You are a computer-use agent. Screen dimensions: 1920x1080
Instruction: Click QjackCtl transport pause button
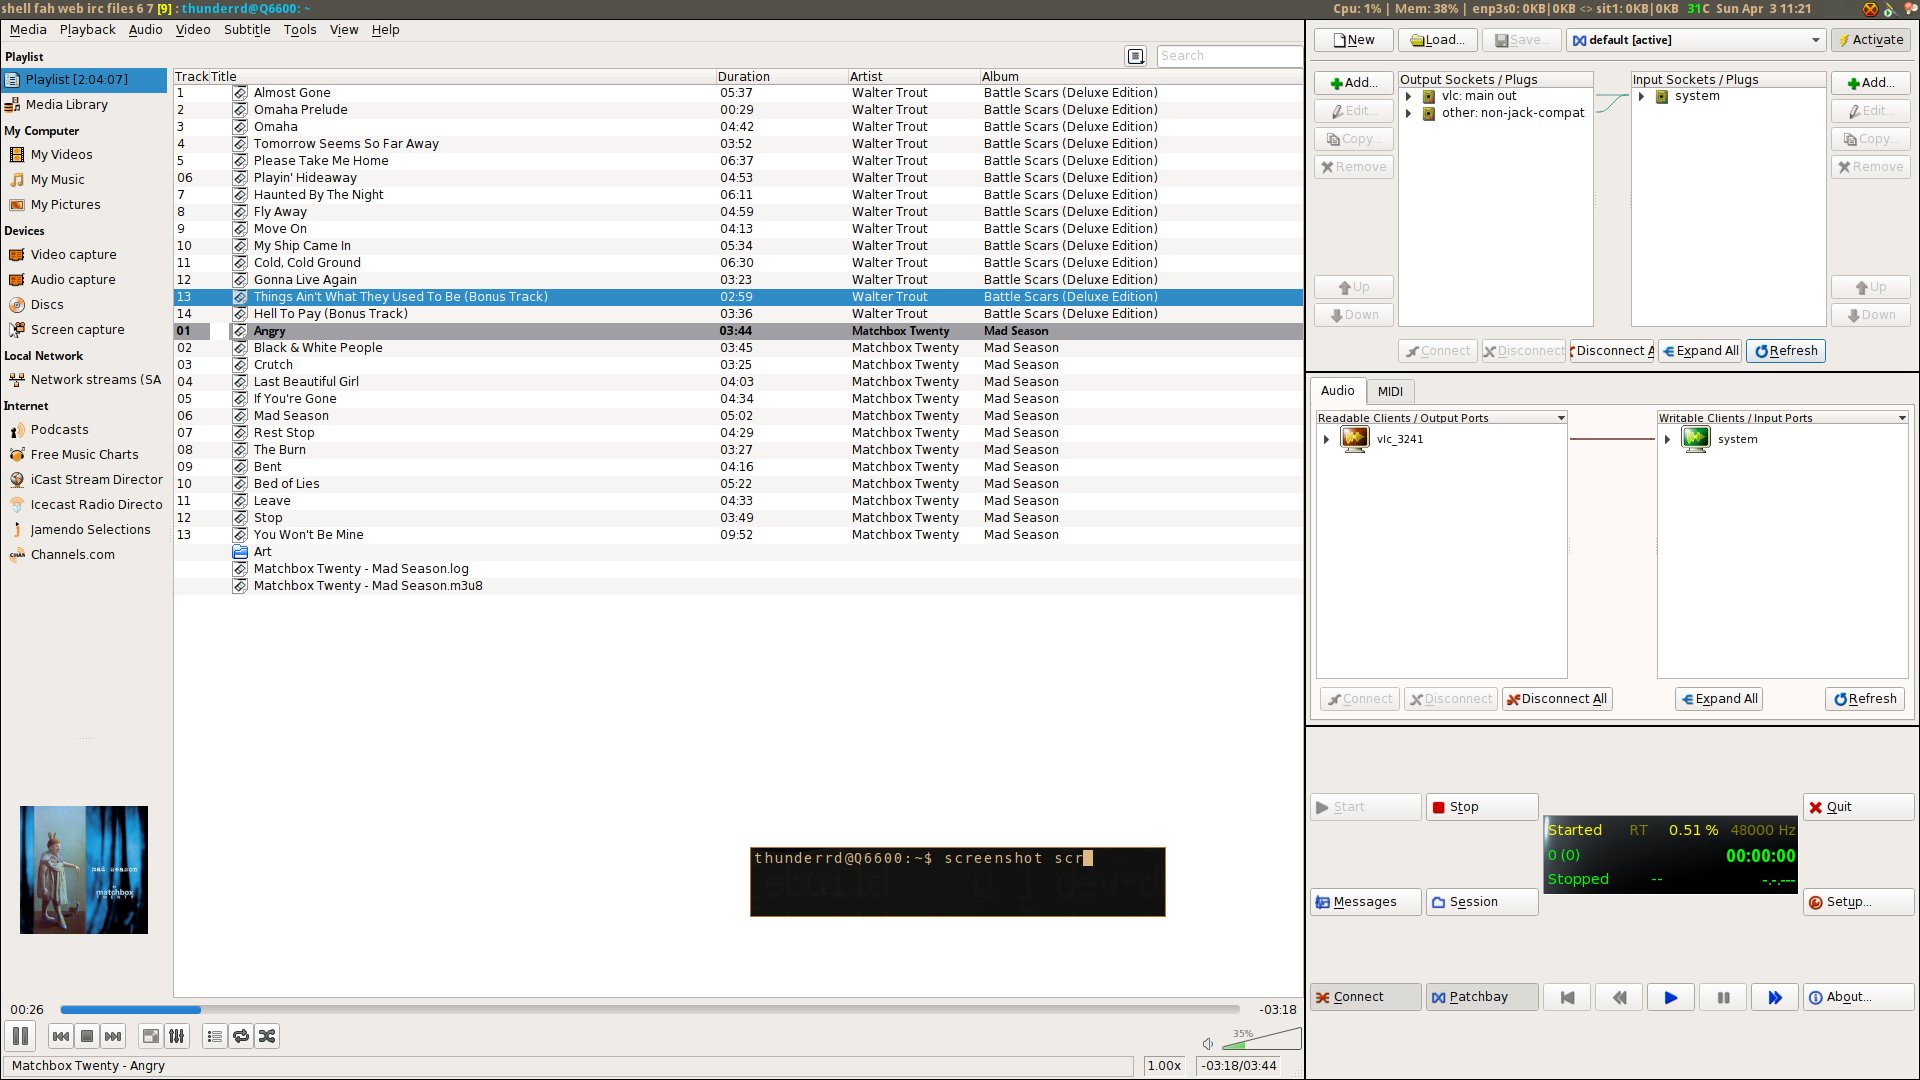click(x=1723, y=997)
